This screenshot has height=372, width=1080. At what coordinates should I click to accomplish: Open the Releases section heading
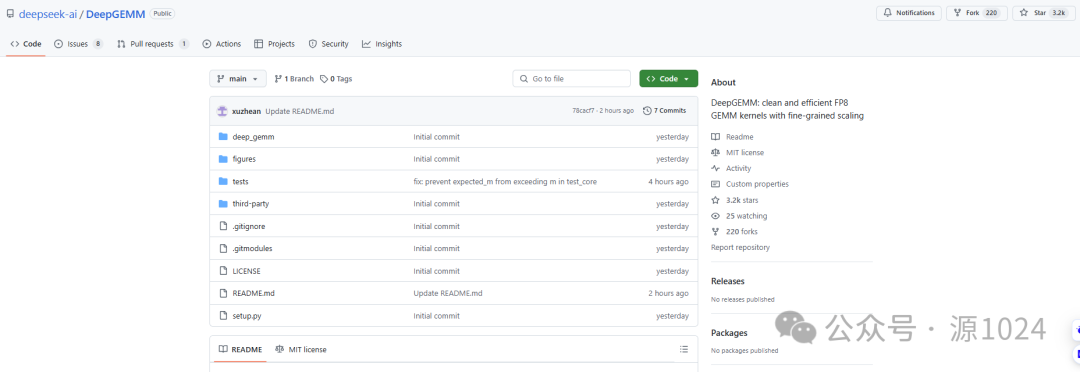727,281
